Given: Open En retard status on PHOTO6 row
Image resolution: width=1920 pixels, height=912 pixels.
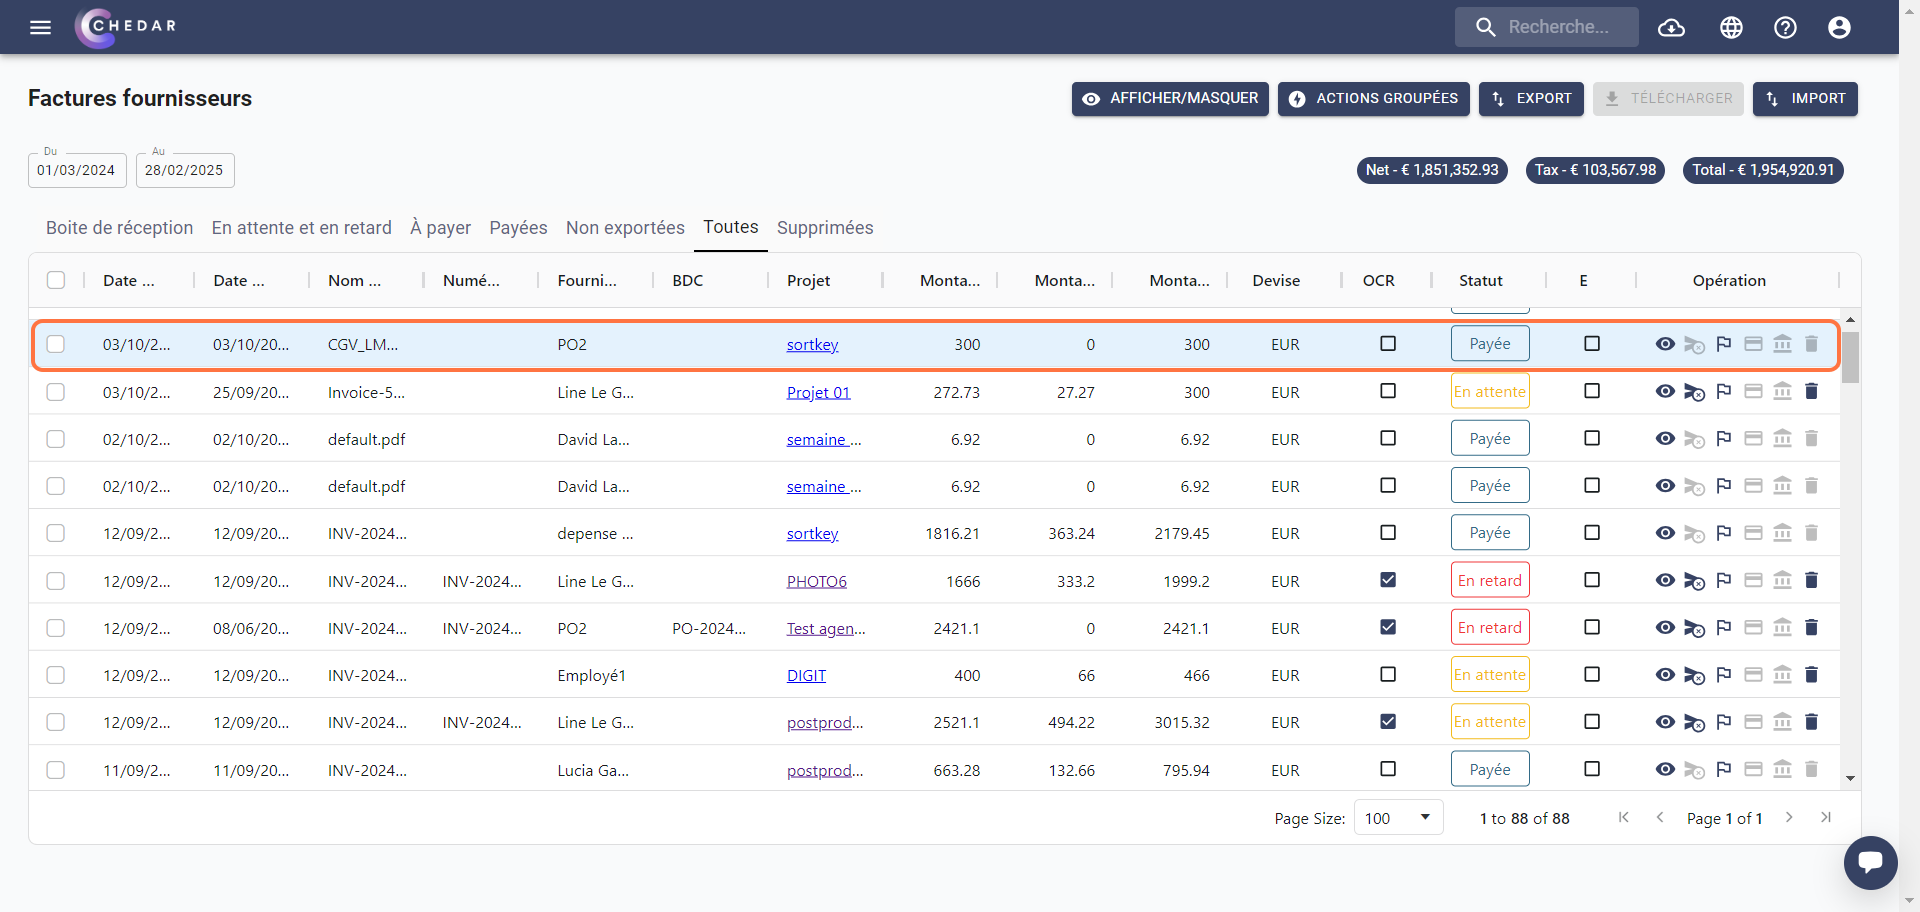Looking at the screenshot, I should click(x=1490, y=580).
